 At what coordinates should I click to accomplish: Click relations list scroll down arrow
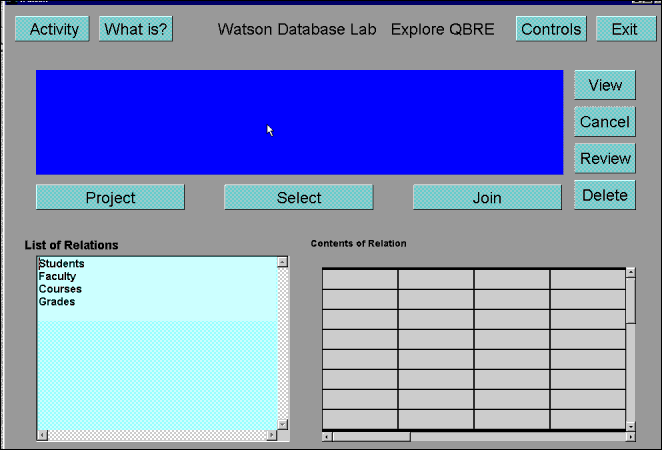pos(282,424)
